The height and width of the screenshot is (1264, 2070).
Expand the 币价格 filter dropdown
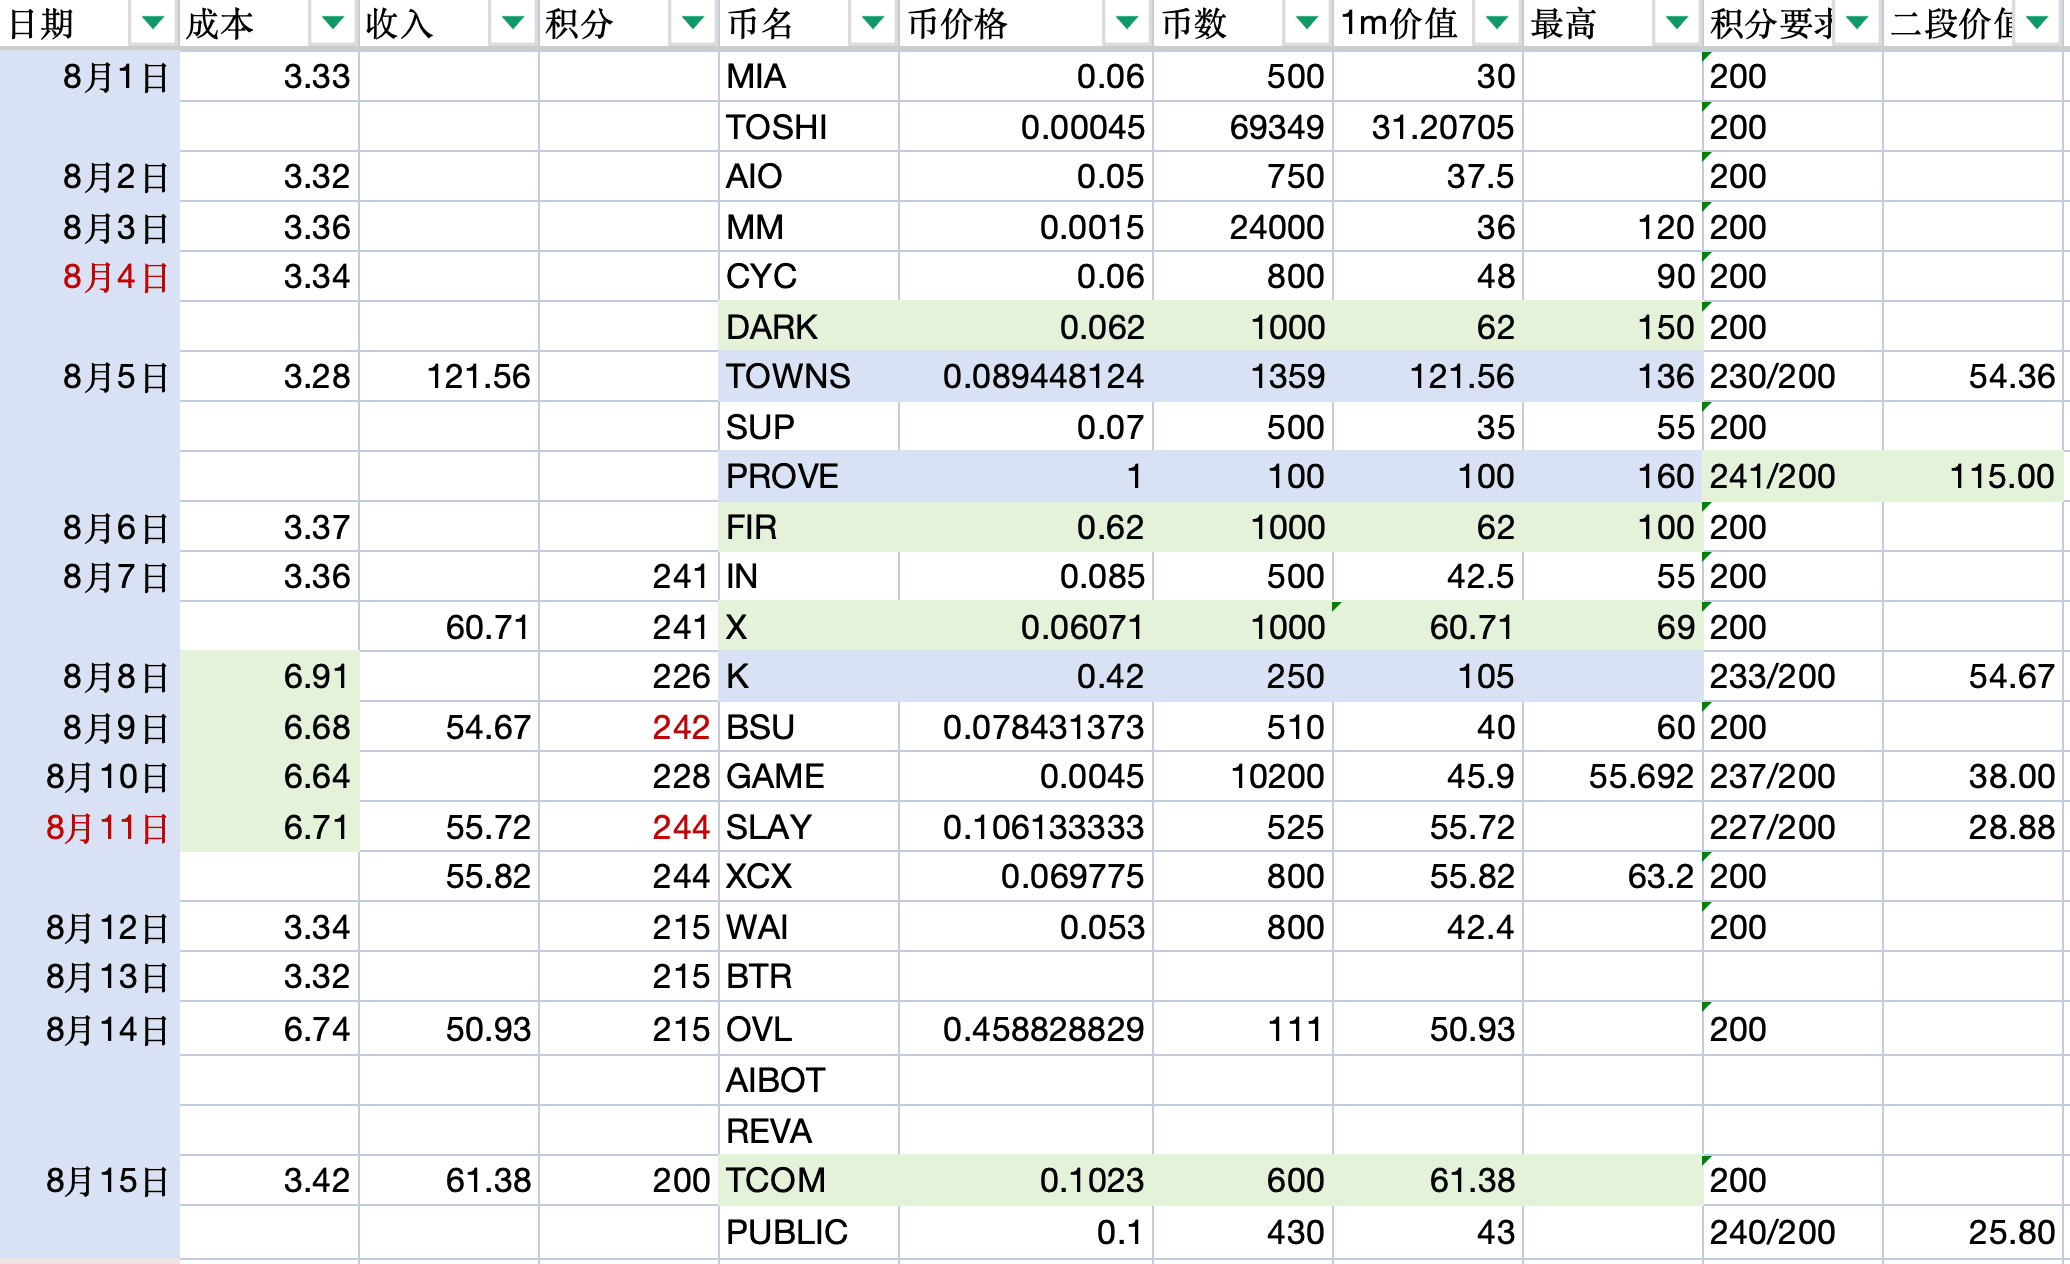[x=1126, y=23]
